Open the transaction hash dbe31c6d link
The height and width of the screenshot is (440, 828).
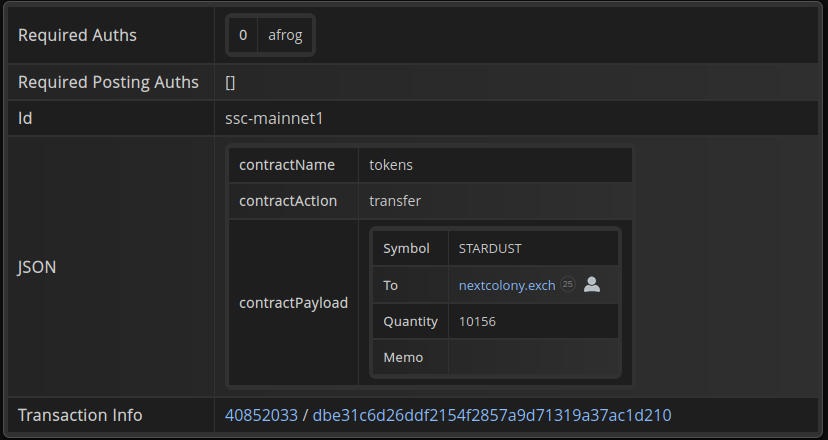492,415
